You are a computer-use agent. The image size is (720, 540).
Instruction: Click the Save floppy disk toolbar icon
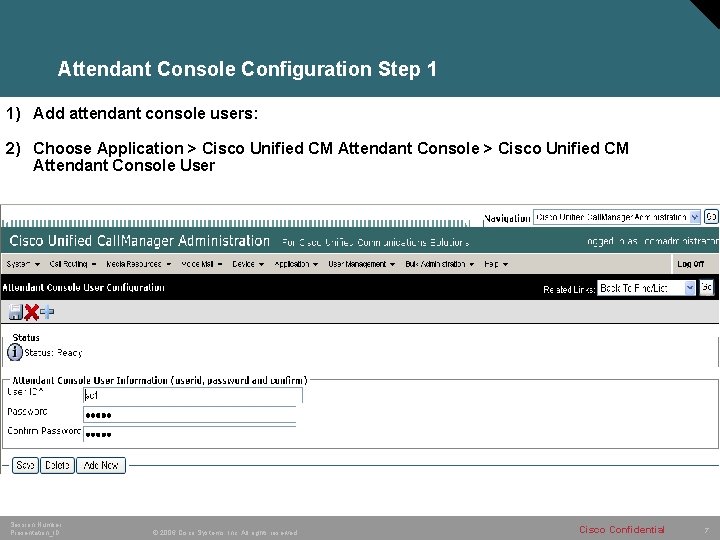[x=16, y=312]
